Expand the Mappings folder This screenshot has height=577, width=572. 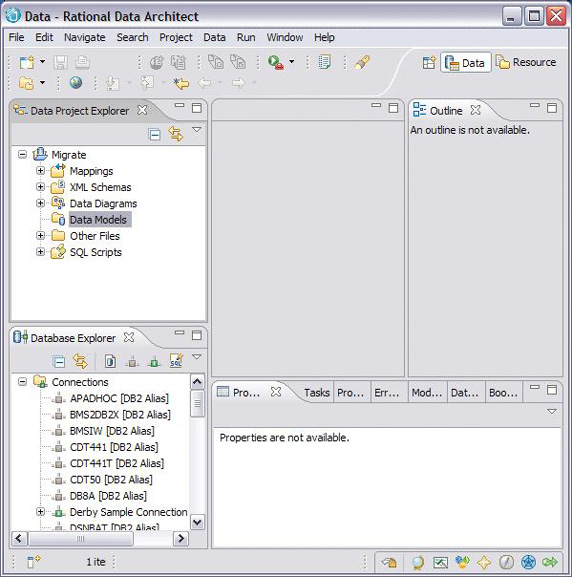40,170
